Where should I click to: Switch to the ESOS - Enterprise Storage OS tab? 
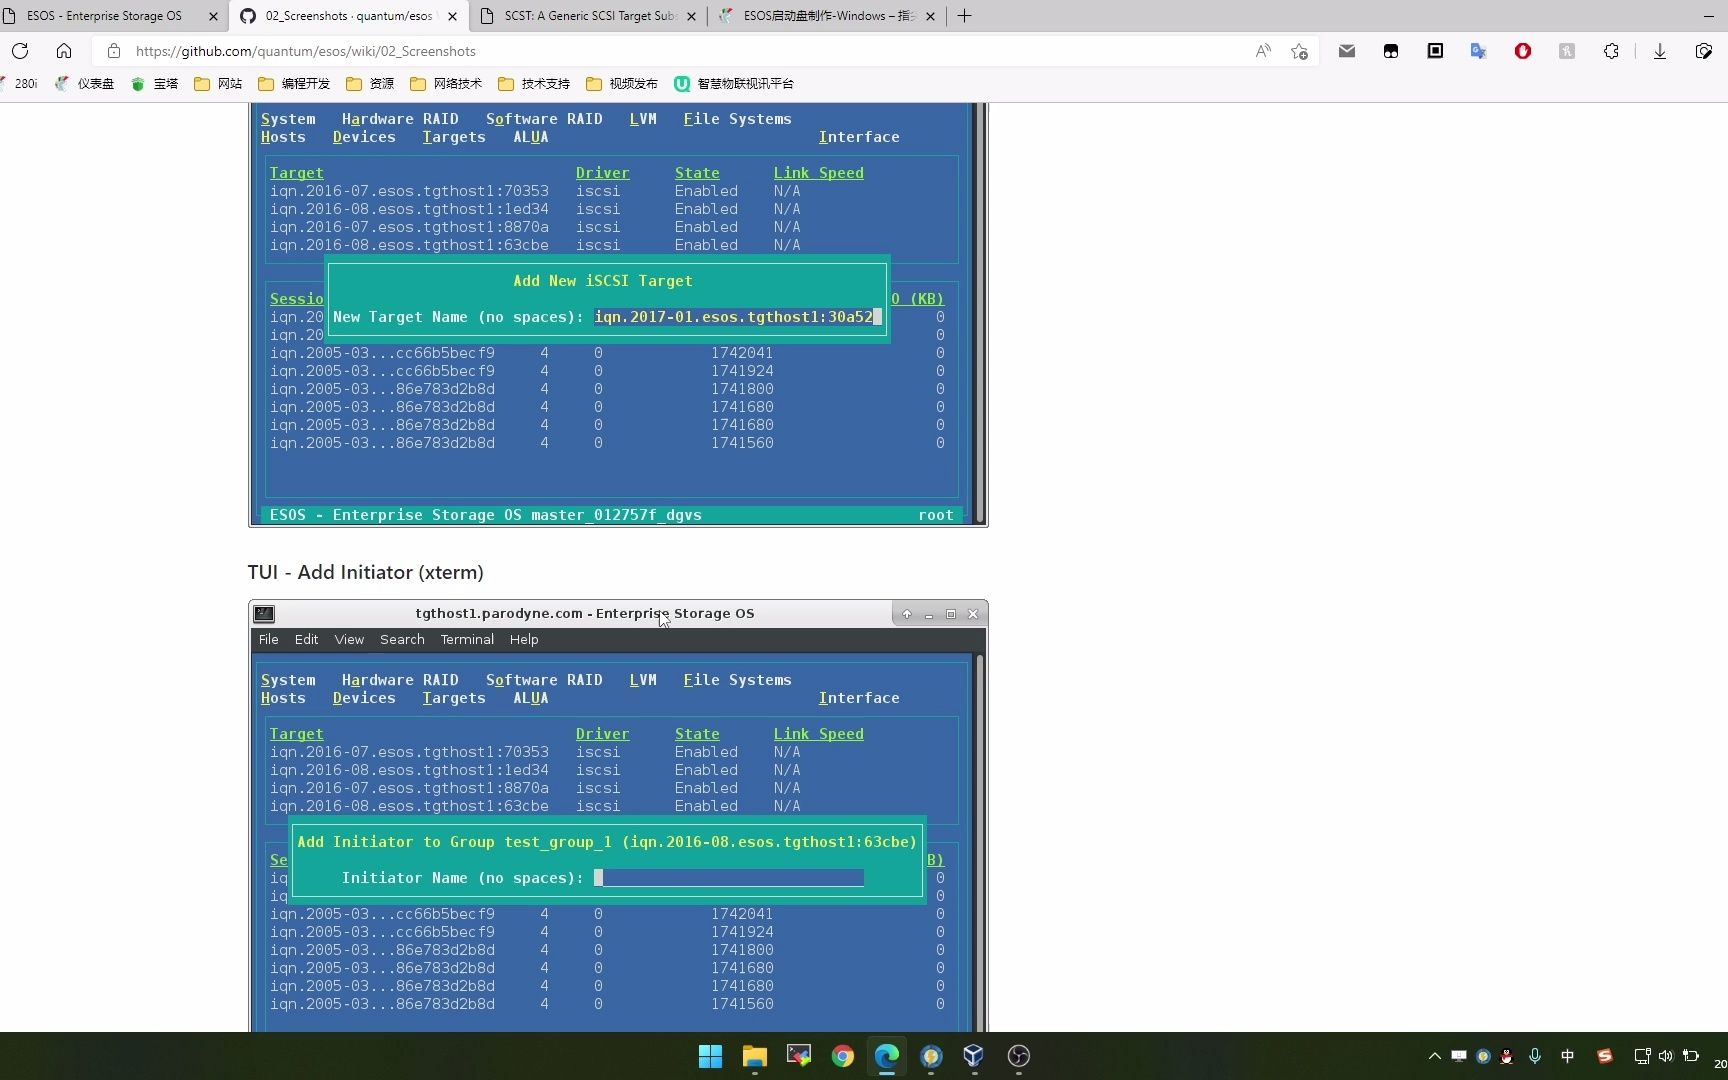click(x=104, y=16)
